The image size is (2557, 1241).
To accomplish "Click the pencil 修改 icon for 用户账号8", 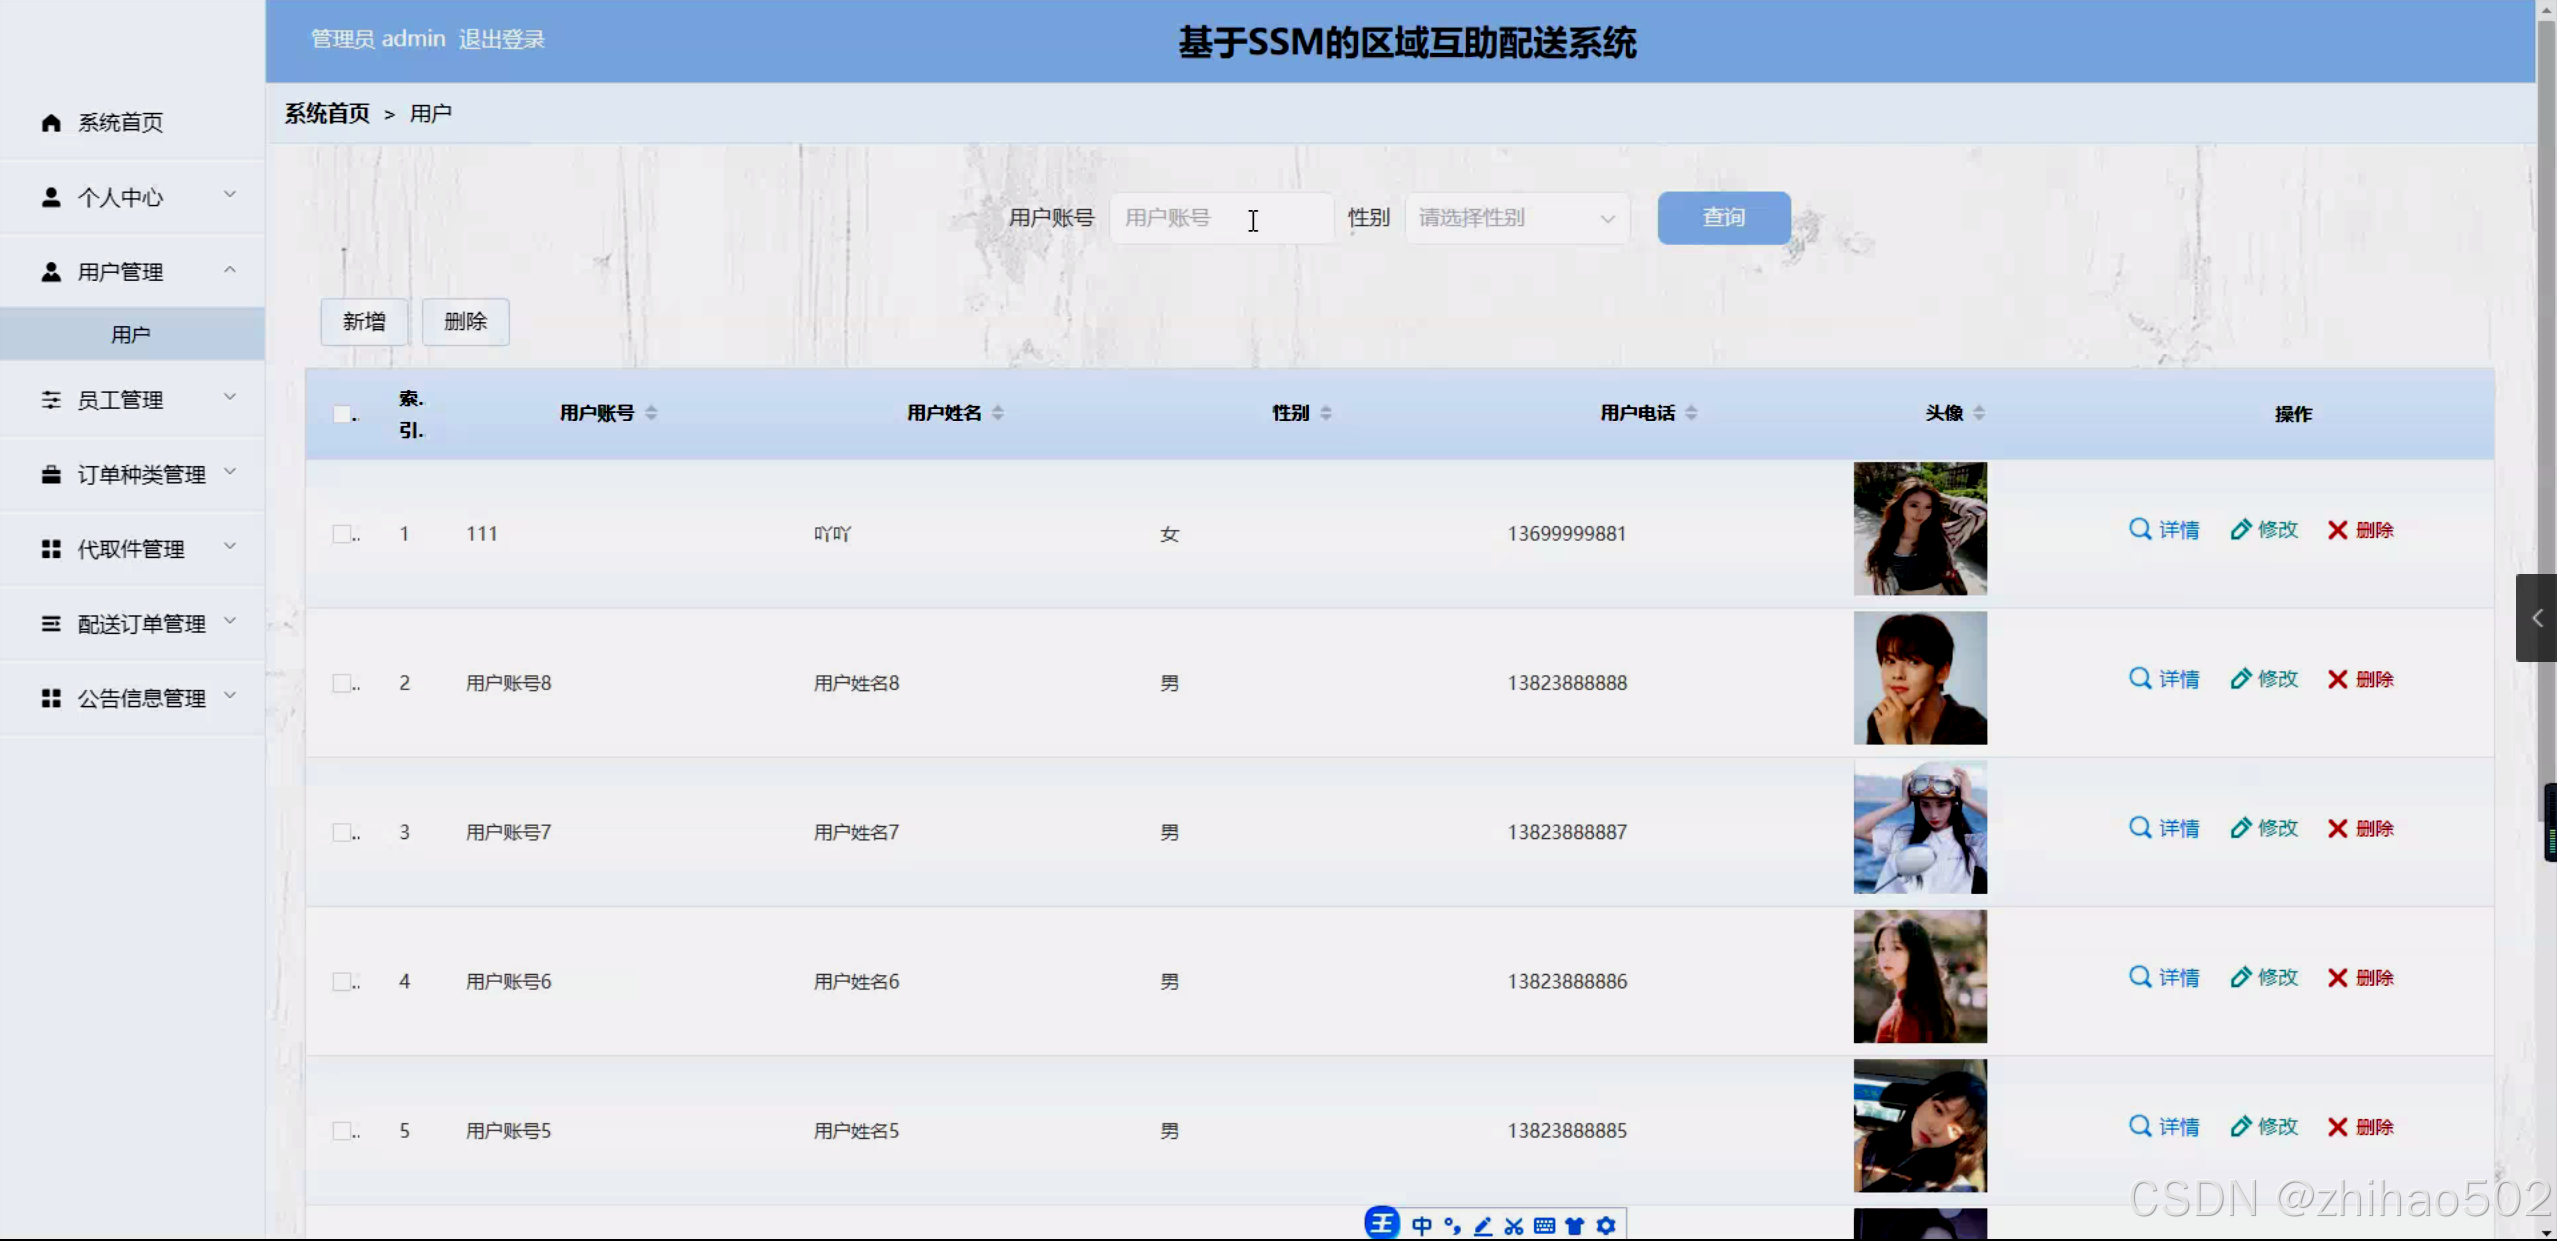I will [2240, 679].
